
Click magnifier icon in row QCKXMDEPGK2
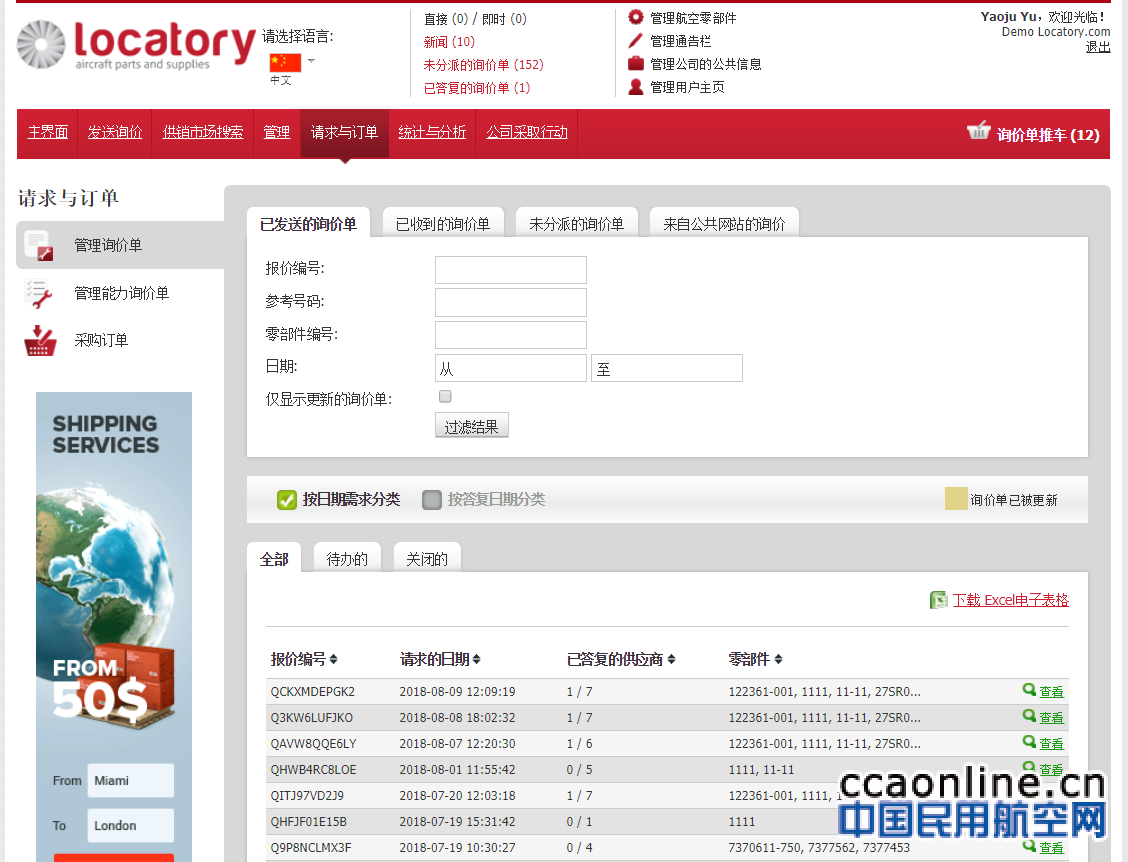pos(1029,690)
